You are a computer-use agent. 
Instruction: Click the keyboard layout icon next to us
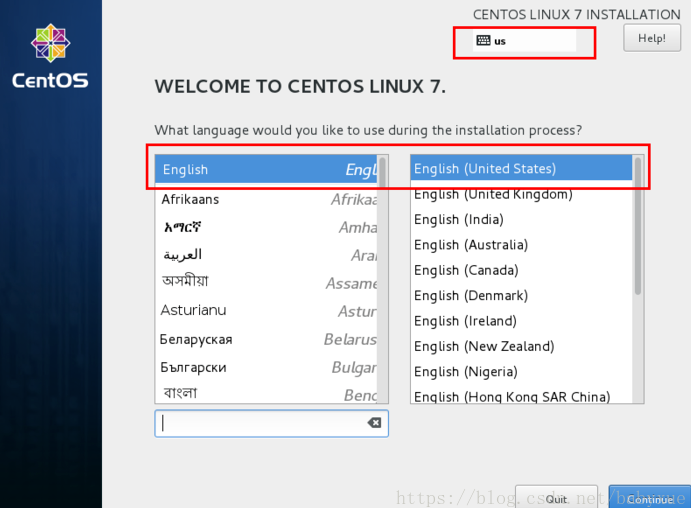click(x=483, y=41)
